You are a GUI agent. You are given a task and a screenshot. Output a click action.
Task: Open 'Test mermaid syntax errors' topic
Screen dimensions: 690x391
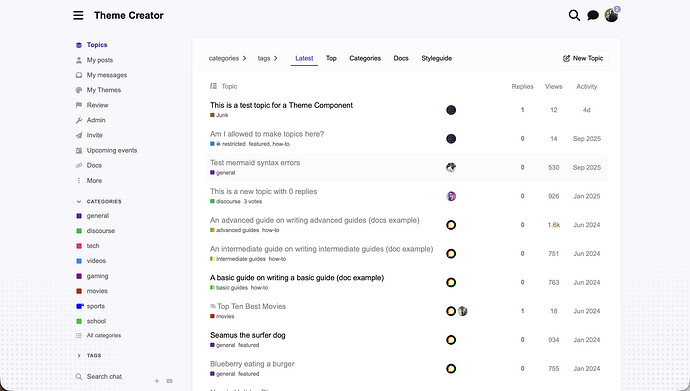pyautogui.click(x=255, y=163)
